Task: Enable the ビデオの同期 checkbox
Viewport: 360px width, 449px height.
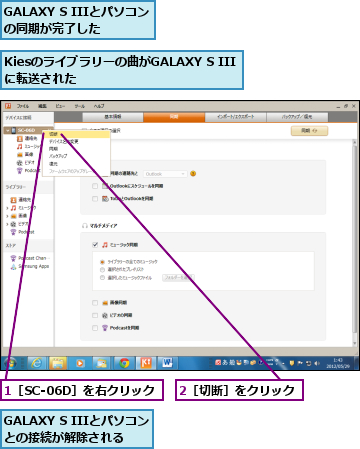Action: pyautogui.click(x=95, y=315)
